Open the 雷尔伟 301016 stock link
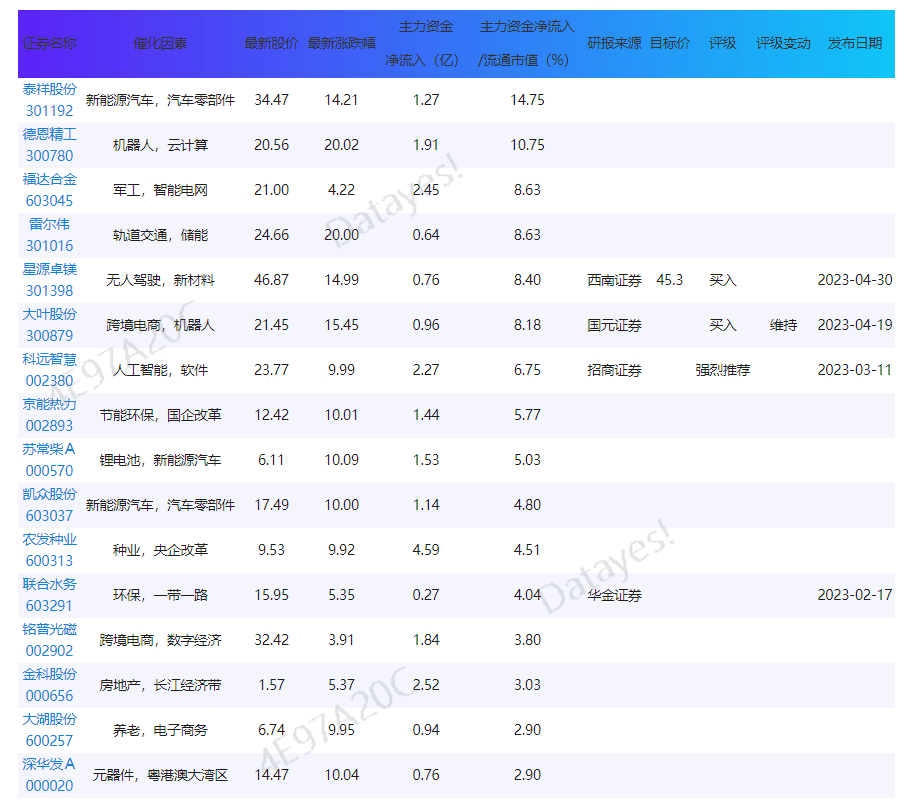The image size is (914, 802). click(x=50, y=235)
